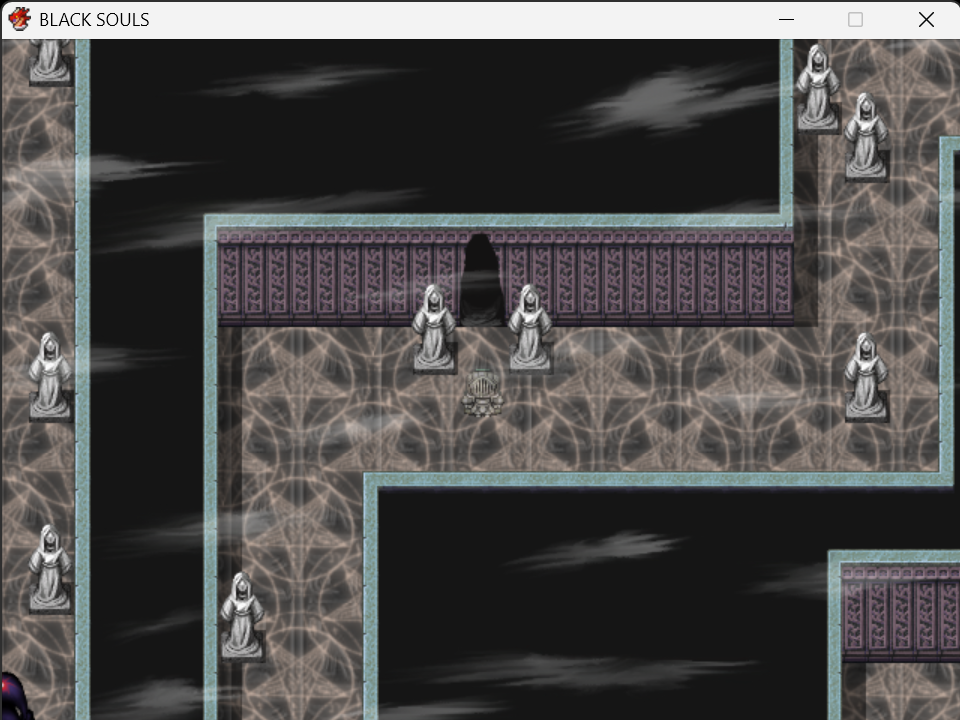Image resolution: width=960 pixels, height=720 pixels.
Task: Click the hooded statue left of the dark doorway
Action: point(434,328)
